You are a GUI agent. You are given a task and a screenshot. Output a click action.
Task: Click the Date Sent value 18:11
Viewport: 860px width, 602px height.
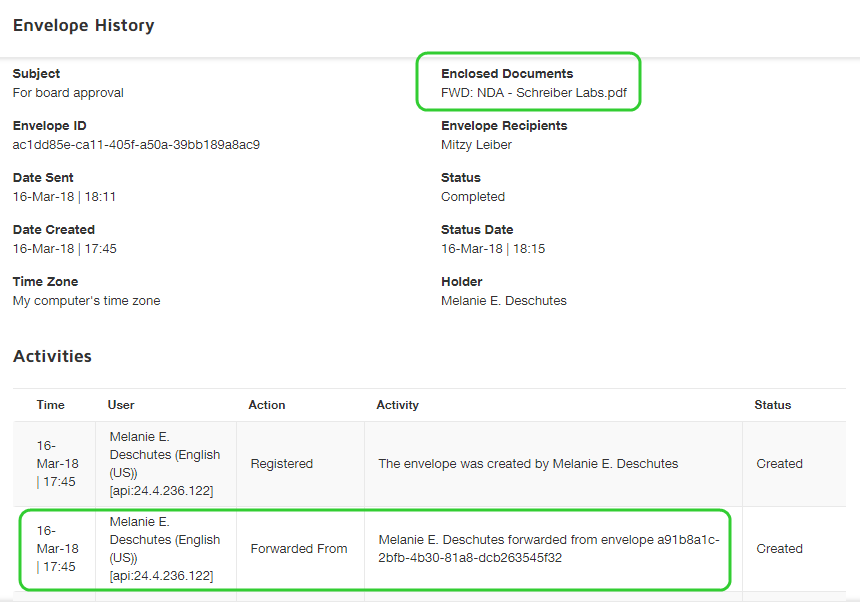click(x=64, y=197)
